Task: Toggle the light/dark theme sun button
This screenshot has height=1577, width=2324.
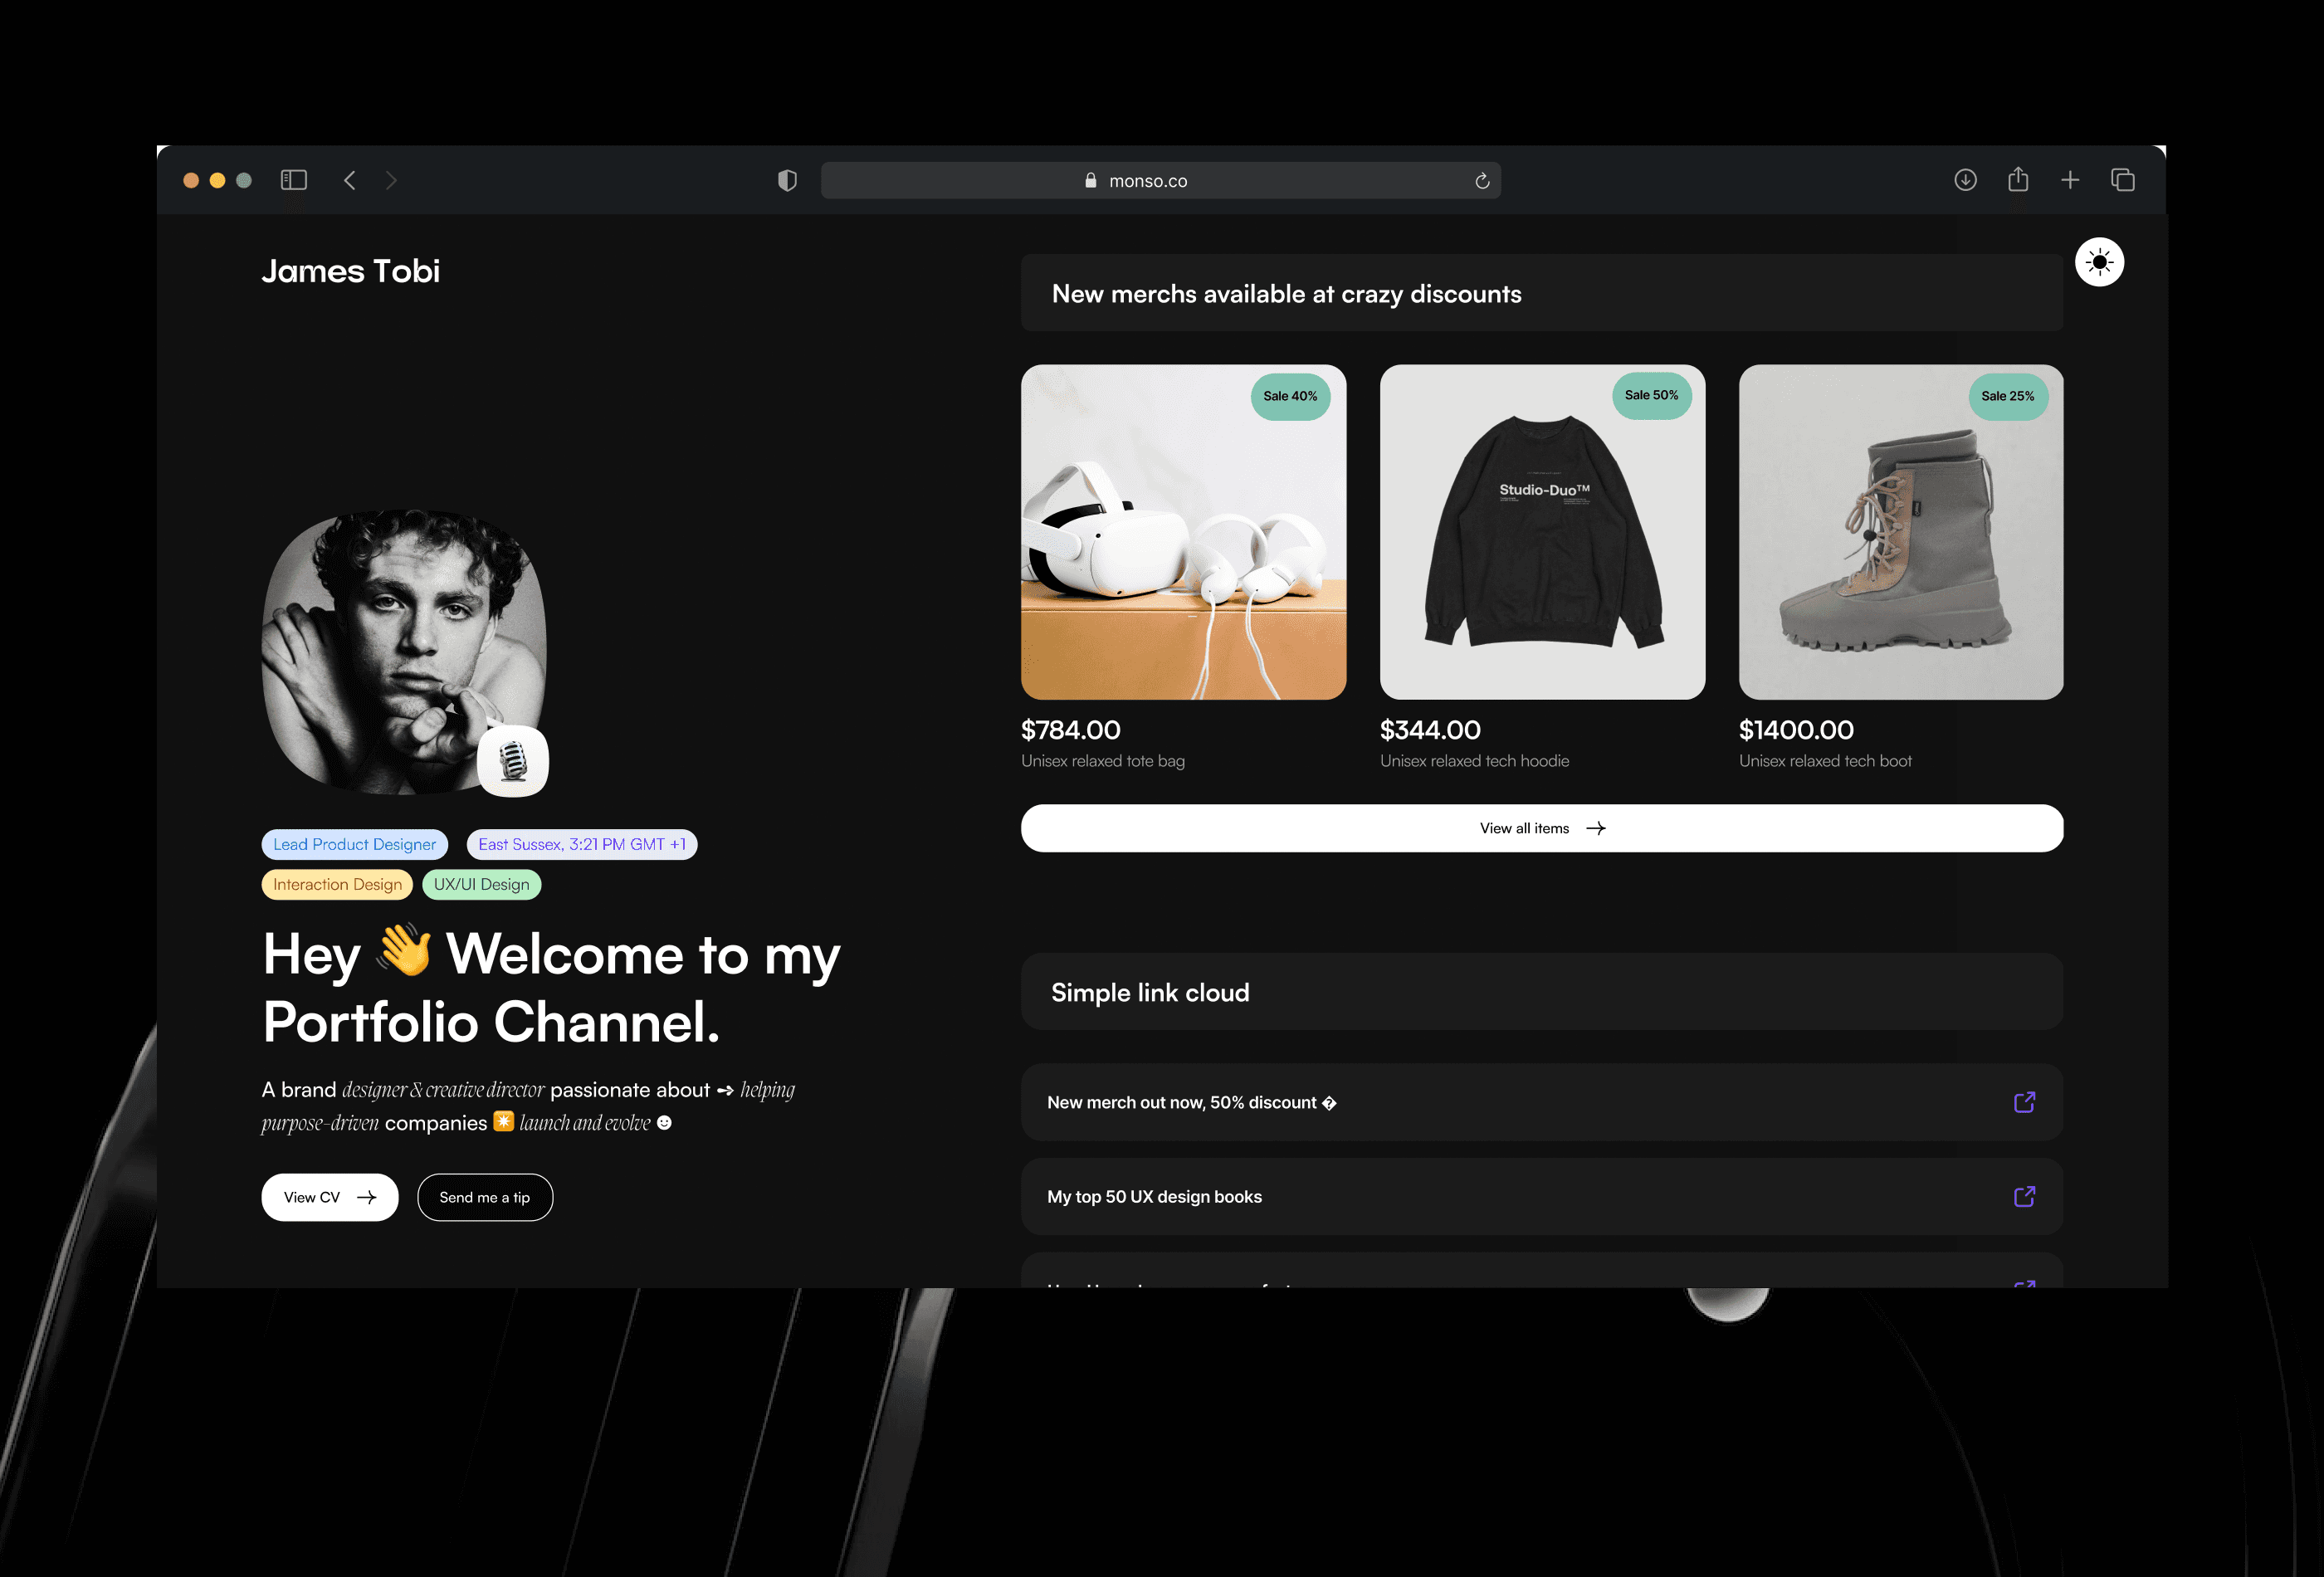Action: 2099,263
